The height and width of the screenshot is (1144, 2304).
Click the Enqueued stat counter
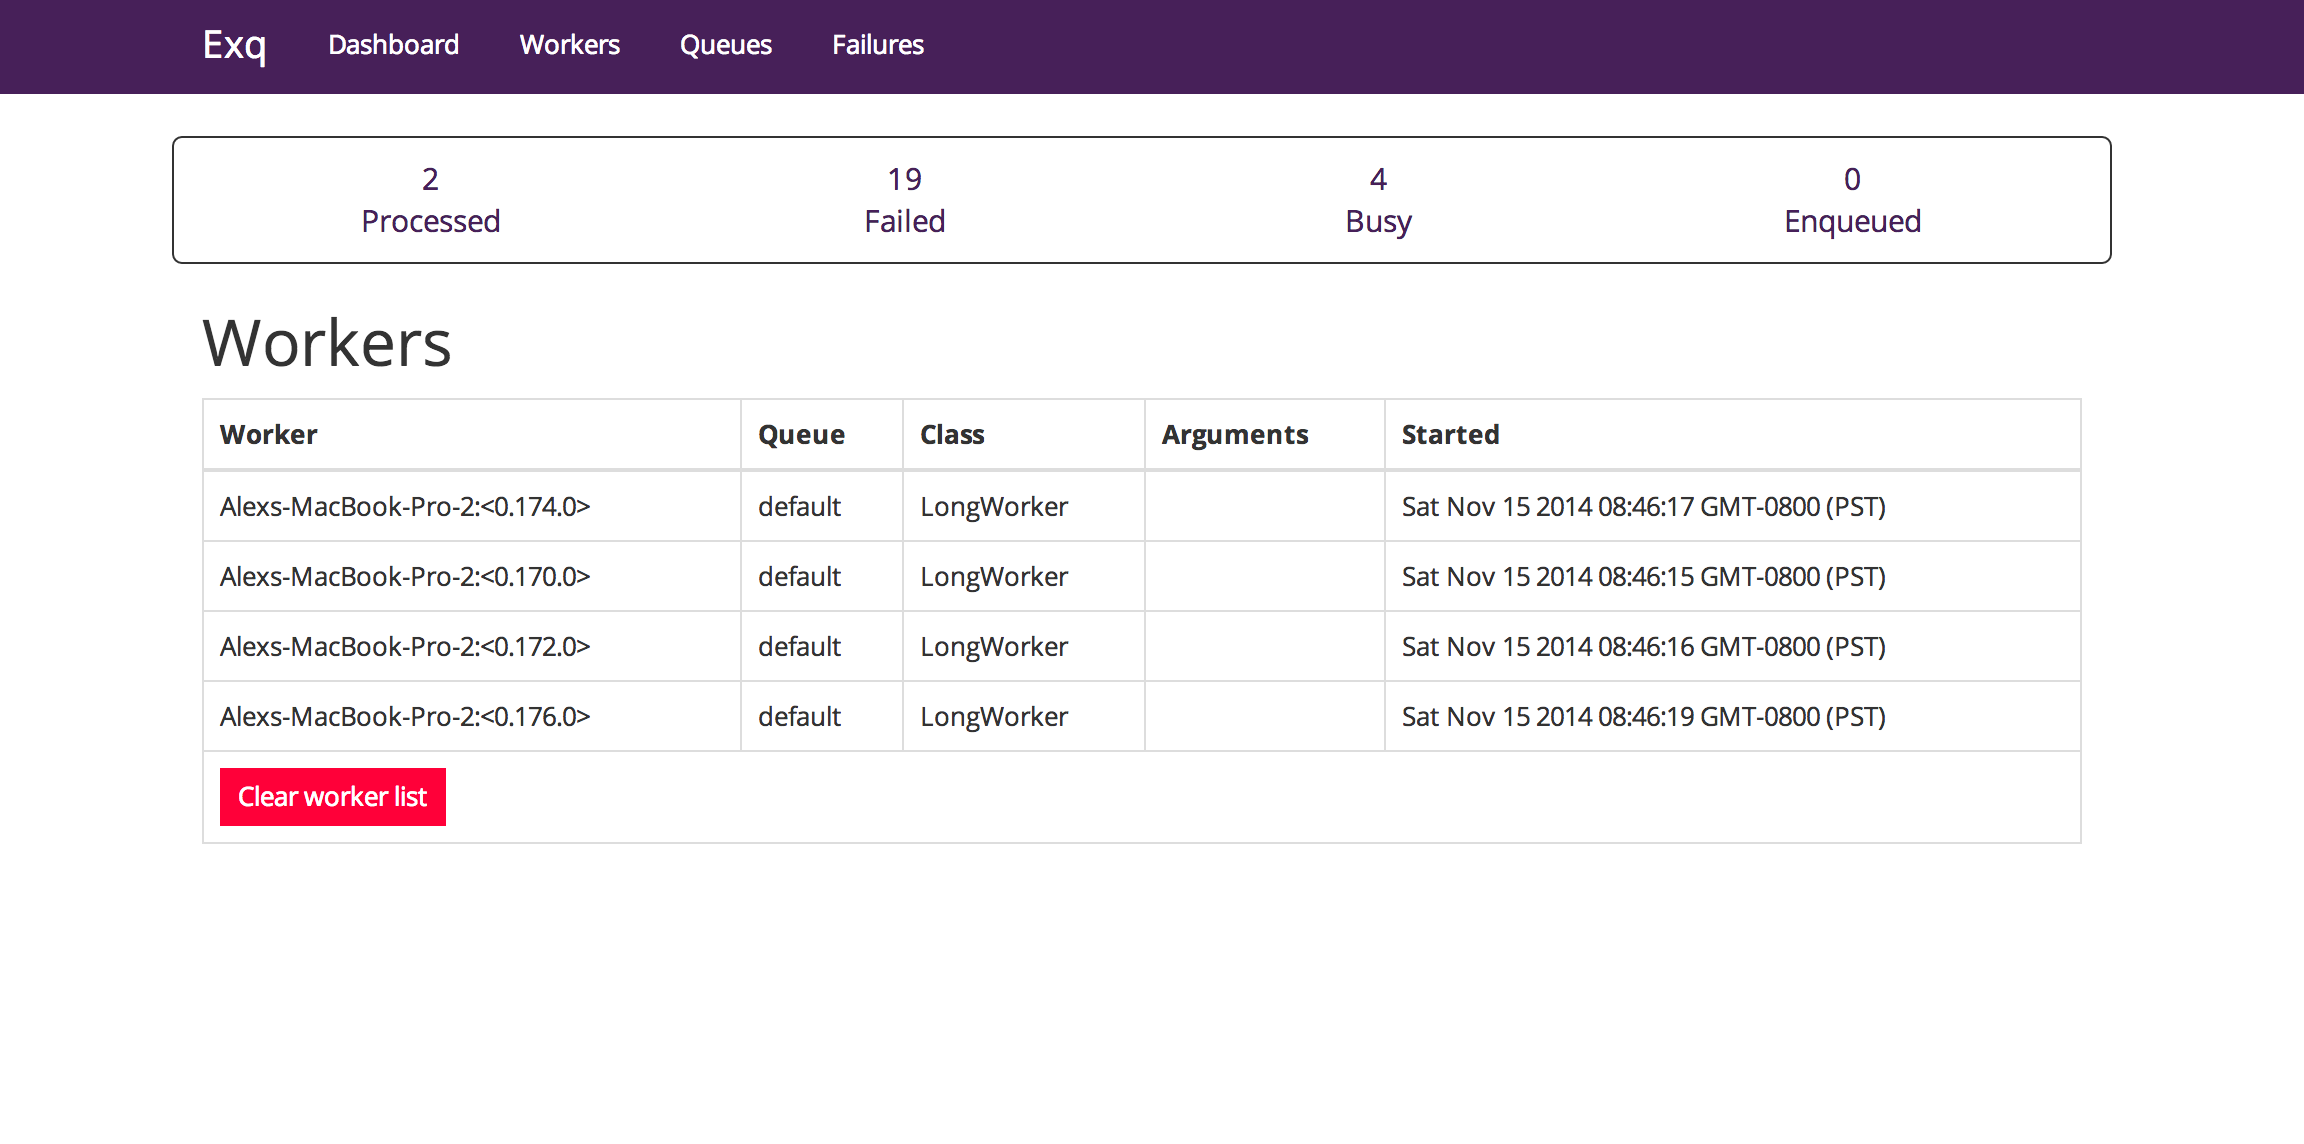coord(1852,200)
